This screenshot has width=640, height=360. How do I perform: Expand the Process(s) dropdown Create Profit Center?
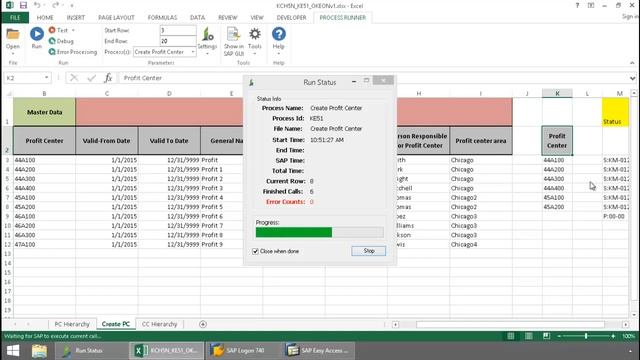[193, 52]
